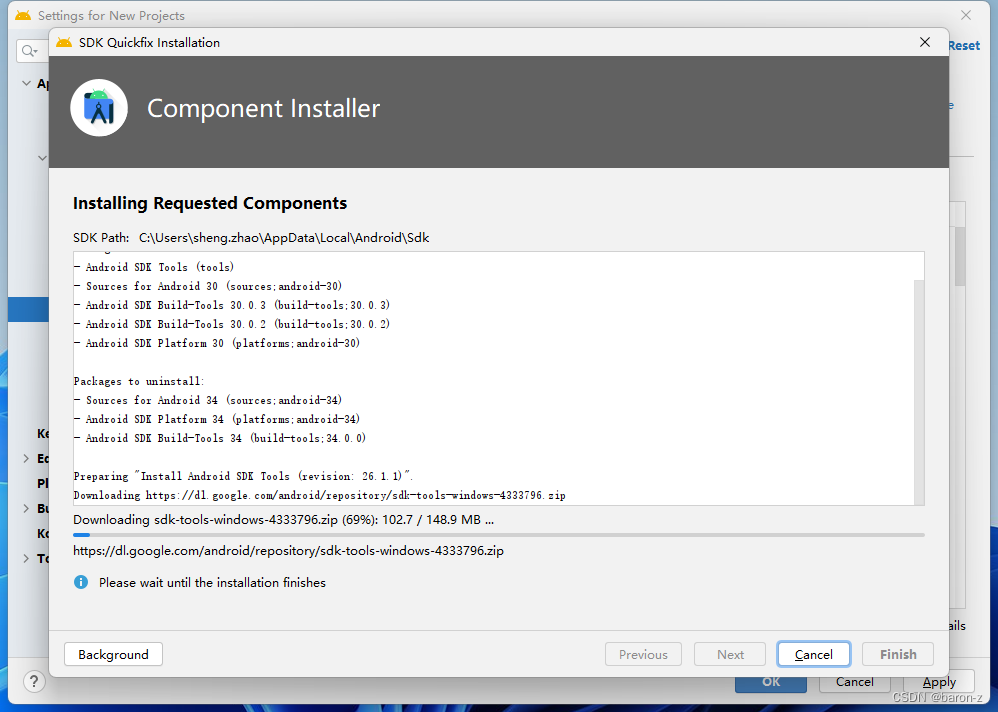The height and width of the screenshot is (712, 998).
Task: Select the highlighted blue settings tree row
Action: point(29,309)
